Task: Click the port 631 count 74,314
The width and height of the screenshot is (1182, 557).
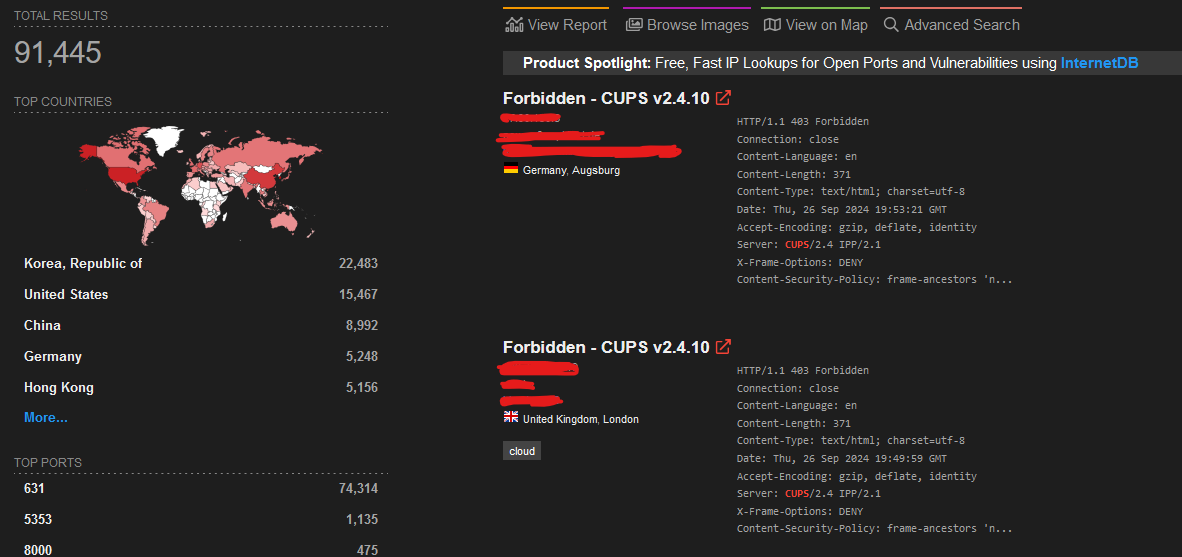Action: pyautogui.click(x=358, y=488)
